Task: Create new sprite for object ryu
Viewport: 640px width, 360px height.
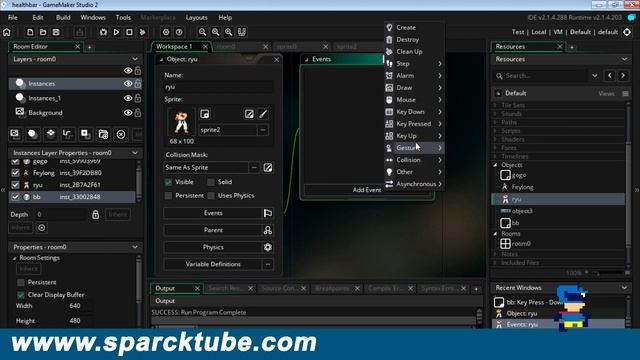Action: click(x=205, y=114)
